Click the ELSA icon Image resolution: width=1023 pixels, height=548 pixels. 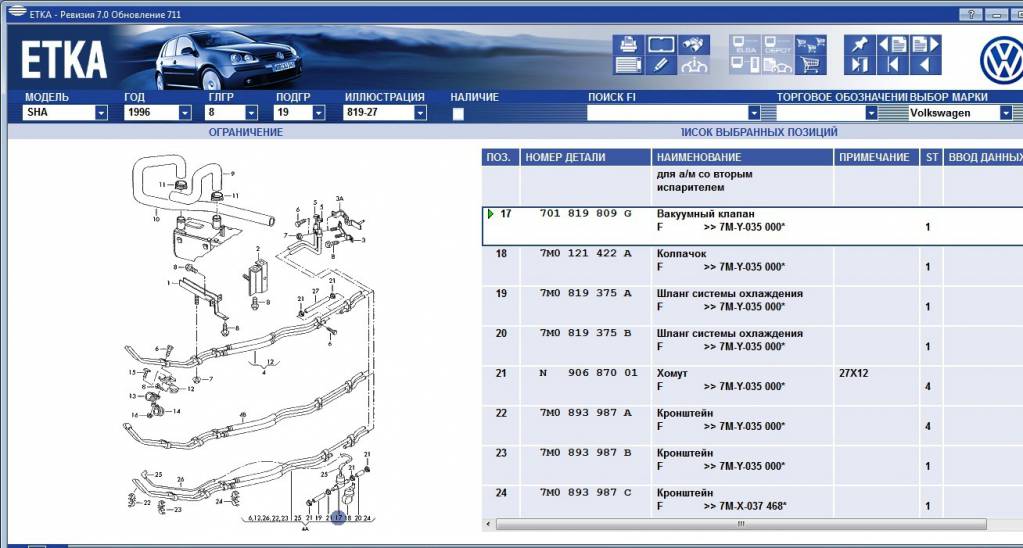[746, 44]
